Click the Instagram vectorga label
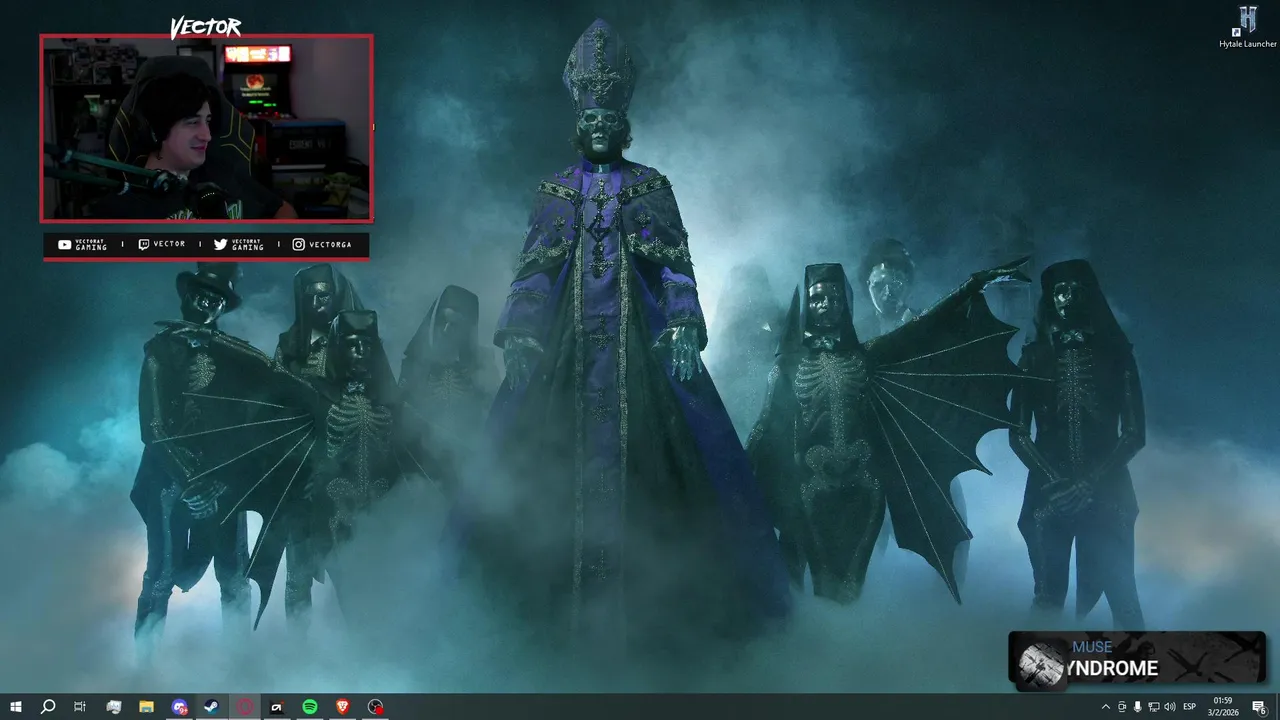1280x720 pixels. click(322, 245)
